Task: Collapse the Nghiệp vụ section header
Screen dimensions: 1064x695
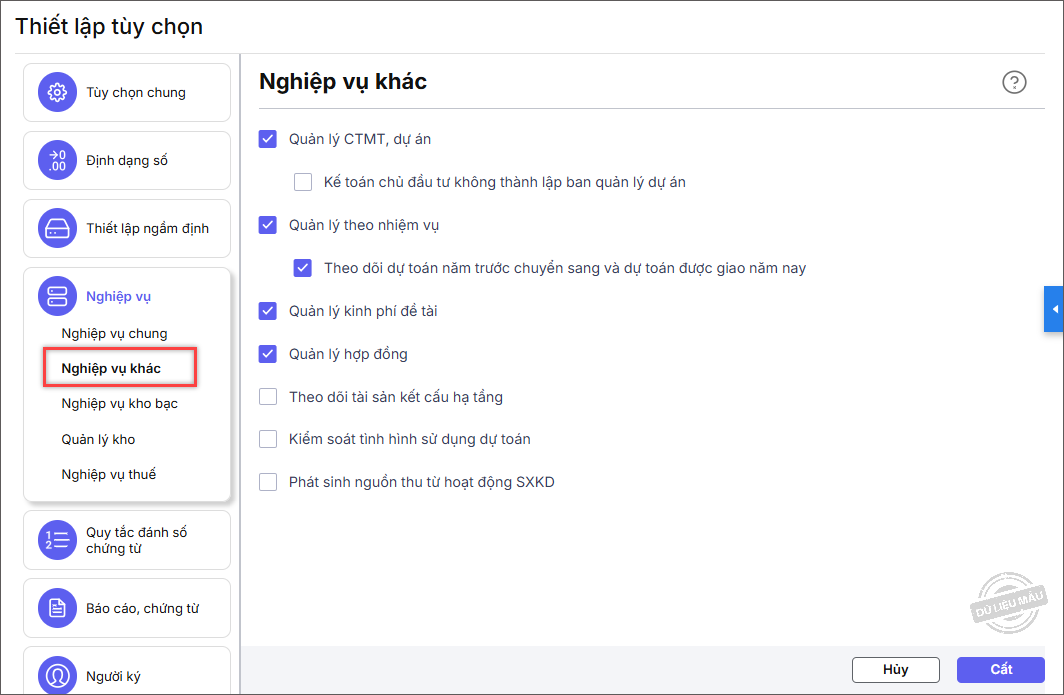Action: 118,296
